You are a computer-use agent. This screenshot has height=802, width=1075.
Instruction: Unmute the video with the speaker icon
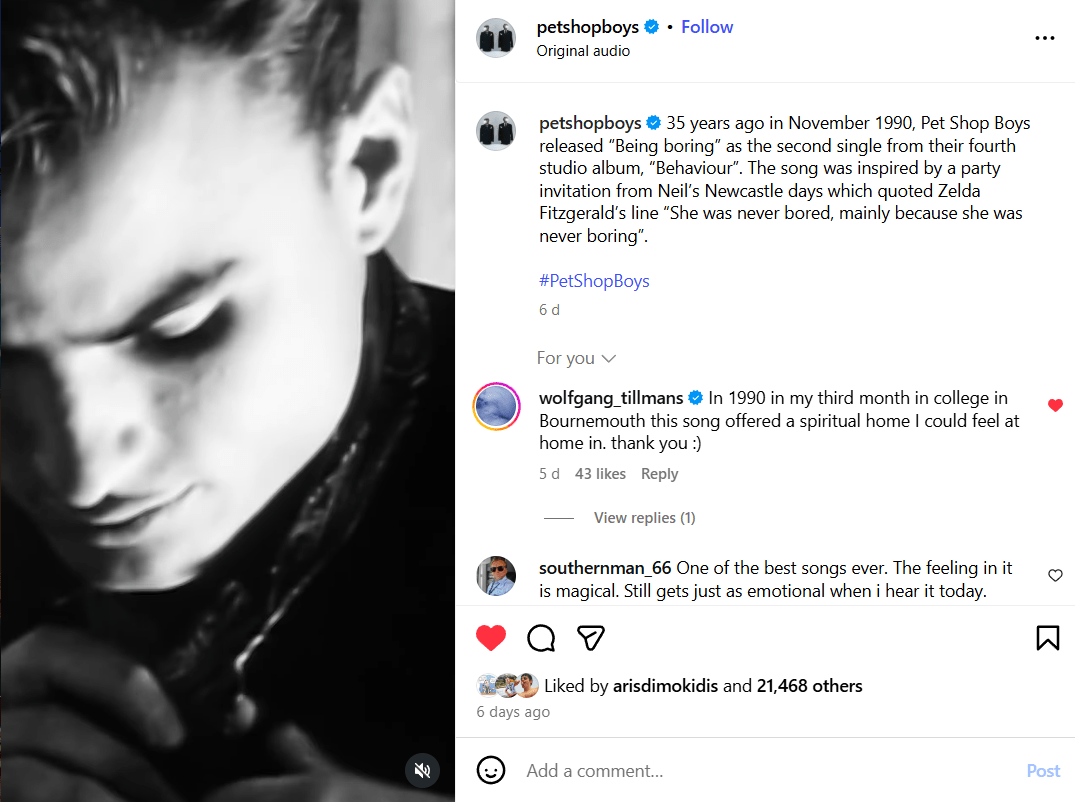(423, 770)
